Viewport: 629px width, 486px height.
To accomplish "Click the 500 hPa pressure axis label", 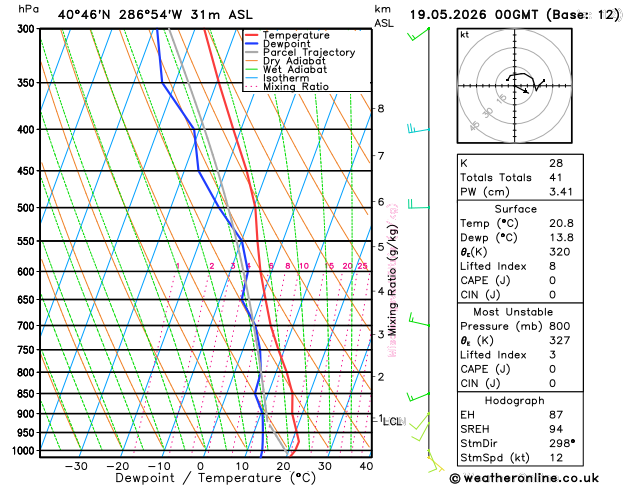I will [28, 208].
